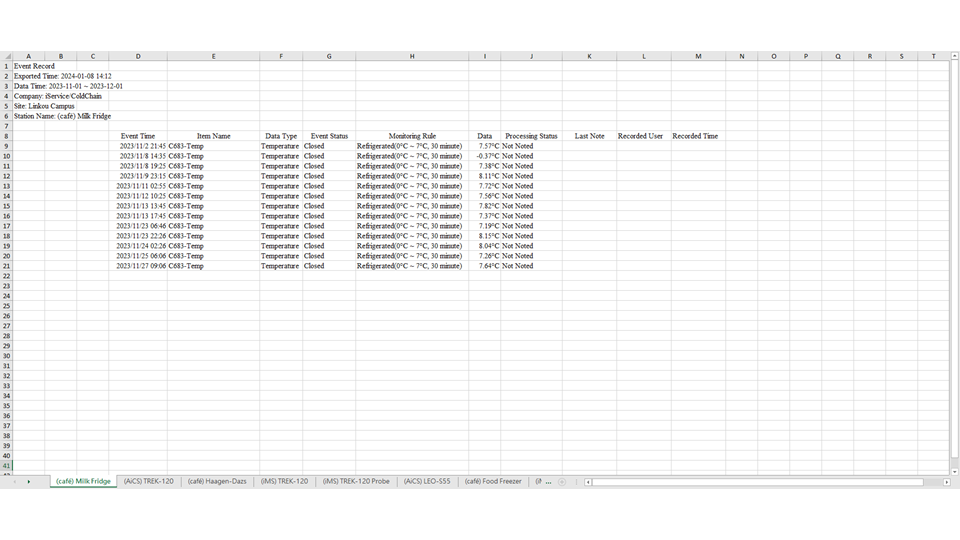Click the sheet tab scroll-right arrow
This screenshot has width=960, height=540.
pyautogui.click(x=28, y=482)
